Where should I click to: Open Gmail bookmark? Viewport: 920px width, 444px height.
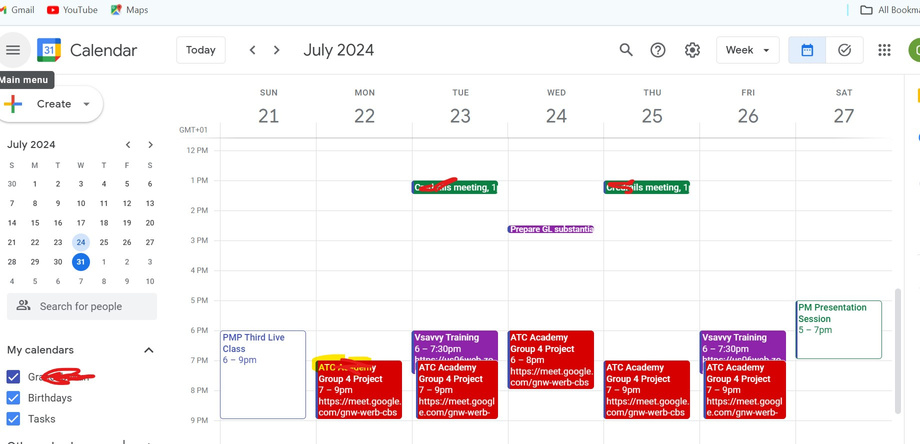tap(17, 10)
